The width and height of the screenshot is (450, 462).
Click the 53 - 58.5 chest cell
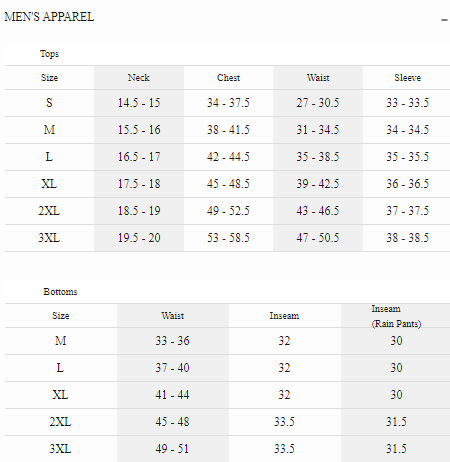pos(228,238)
